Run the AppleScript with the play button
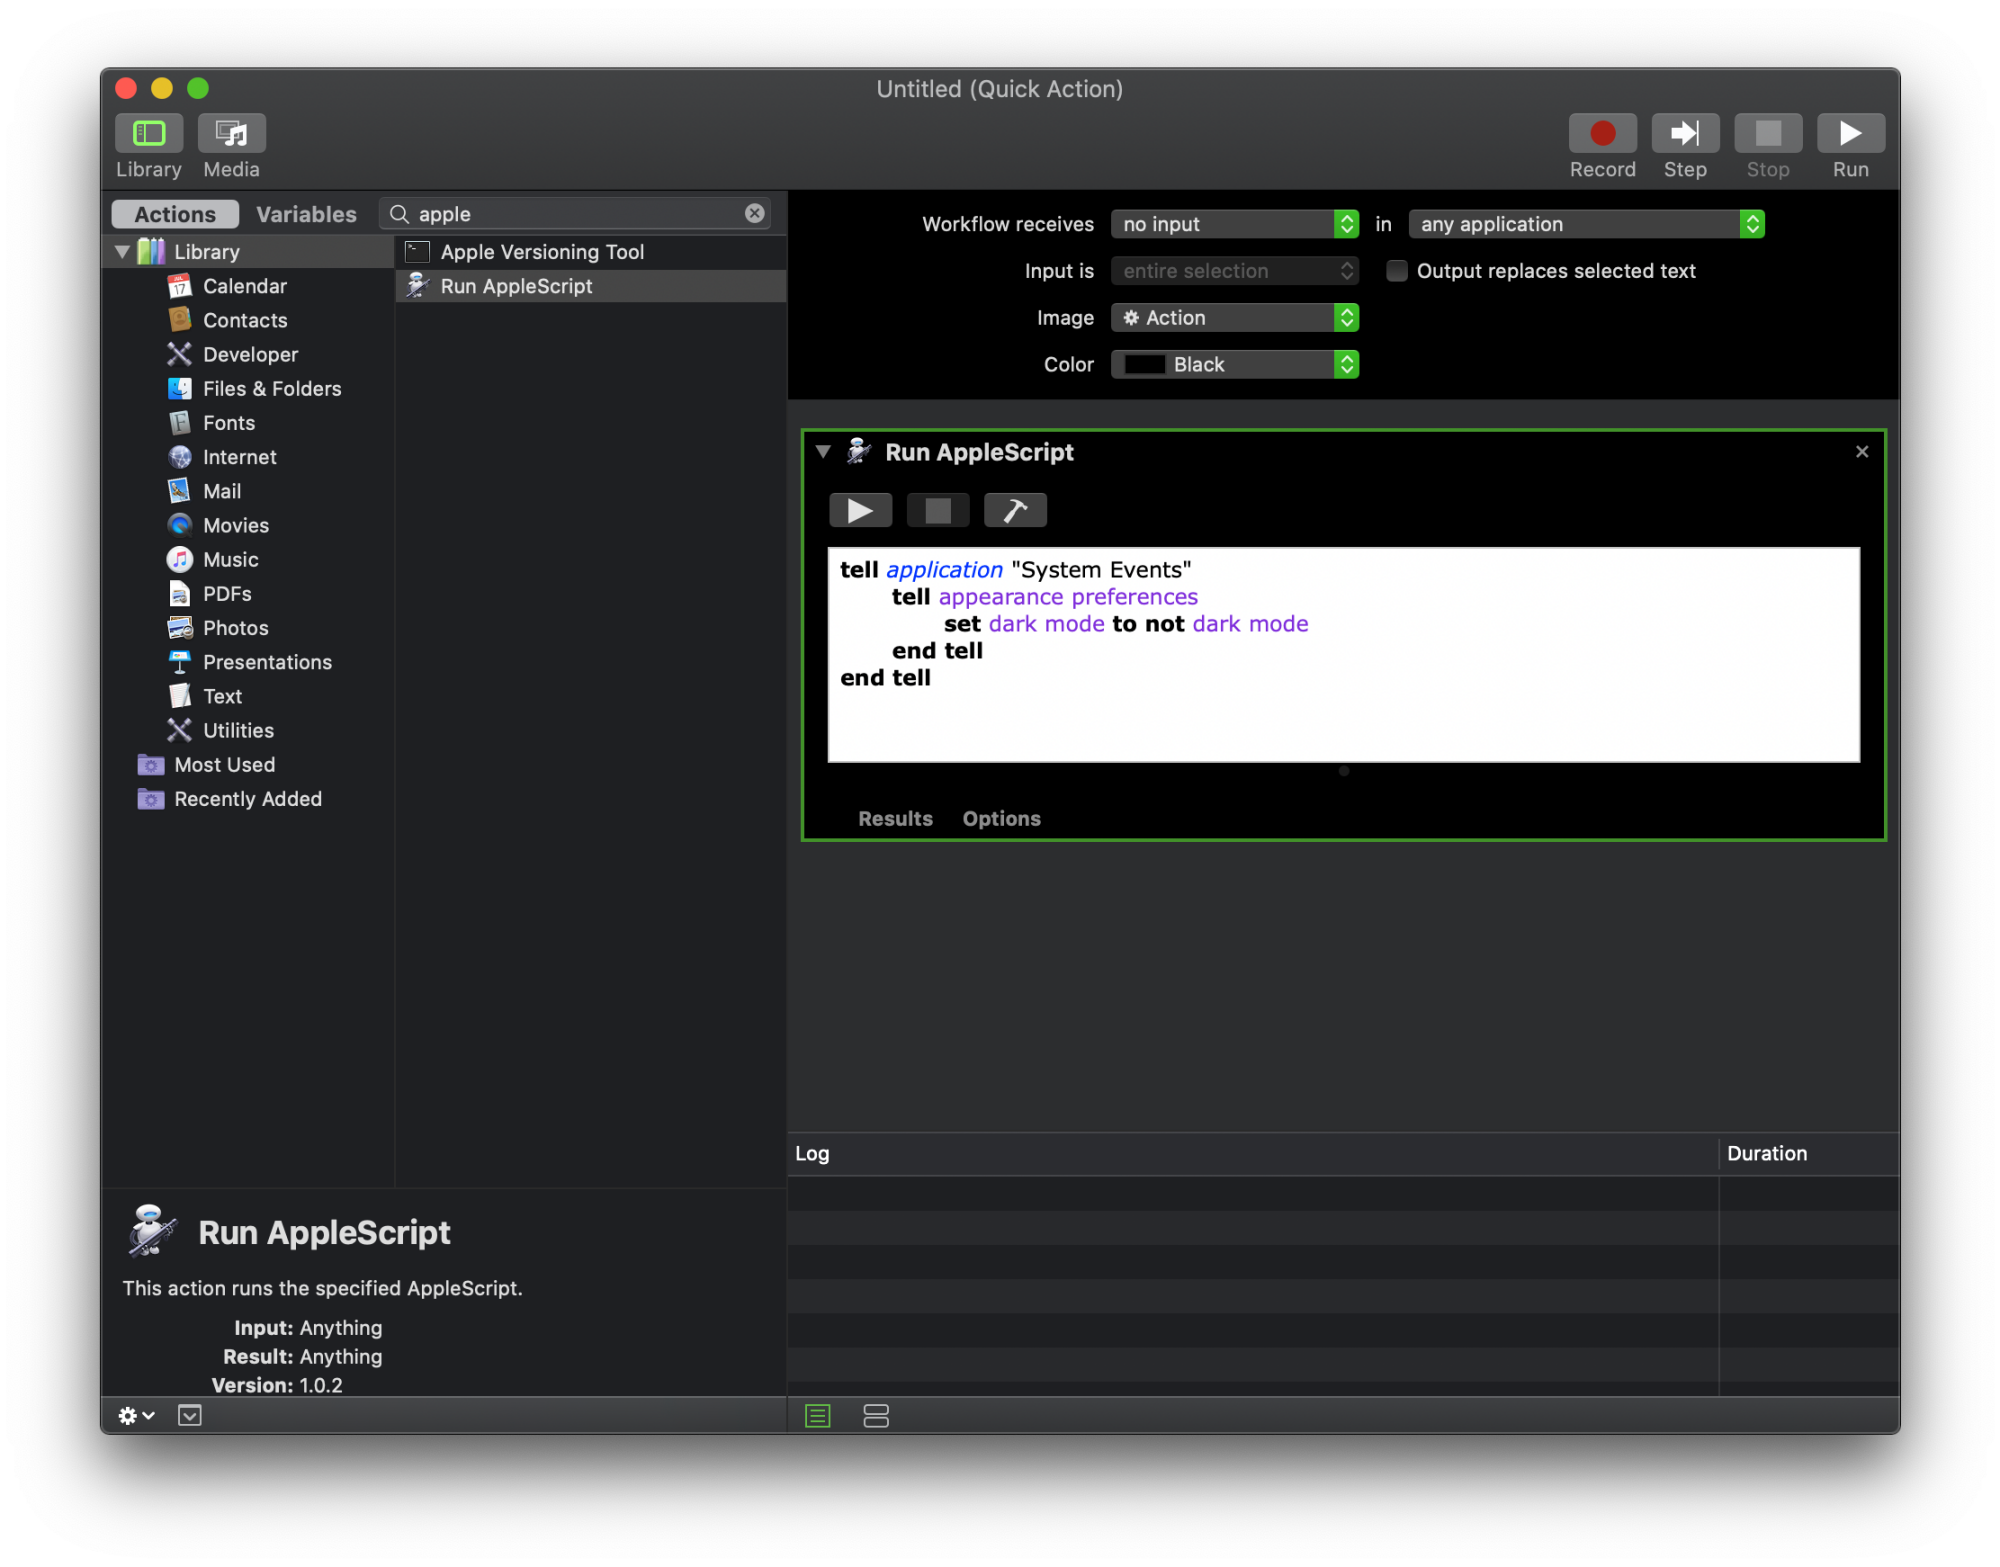The image size is (2000, 1567). 860,510
